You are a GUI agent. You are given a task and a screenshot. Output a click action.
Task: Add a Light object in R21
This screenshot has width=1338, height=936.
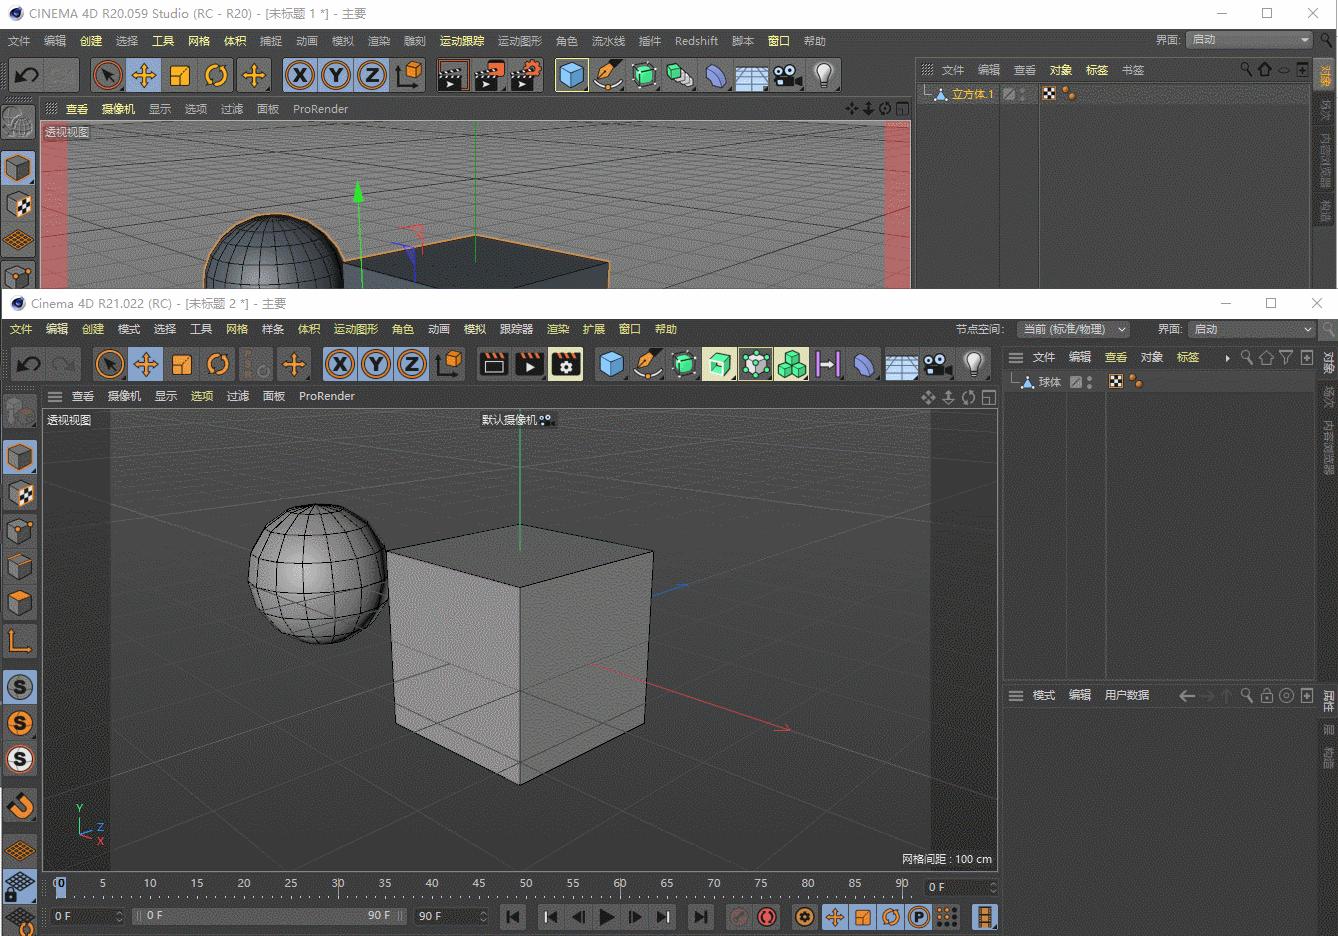point(973,364)
